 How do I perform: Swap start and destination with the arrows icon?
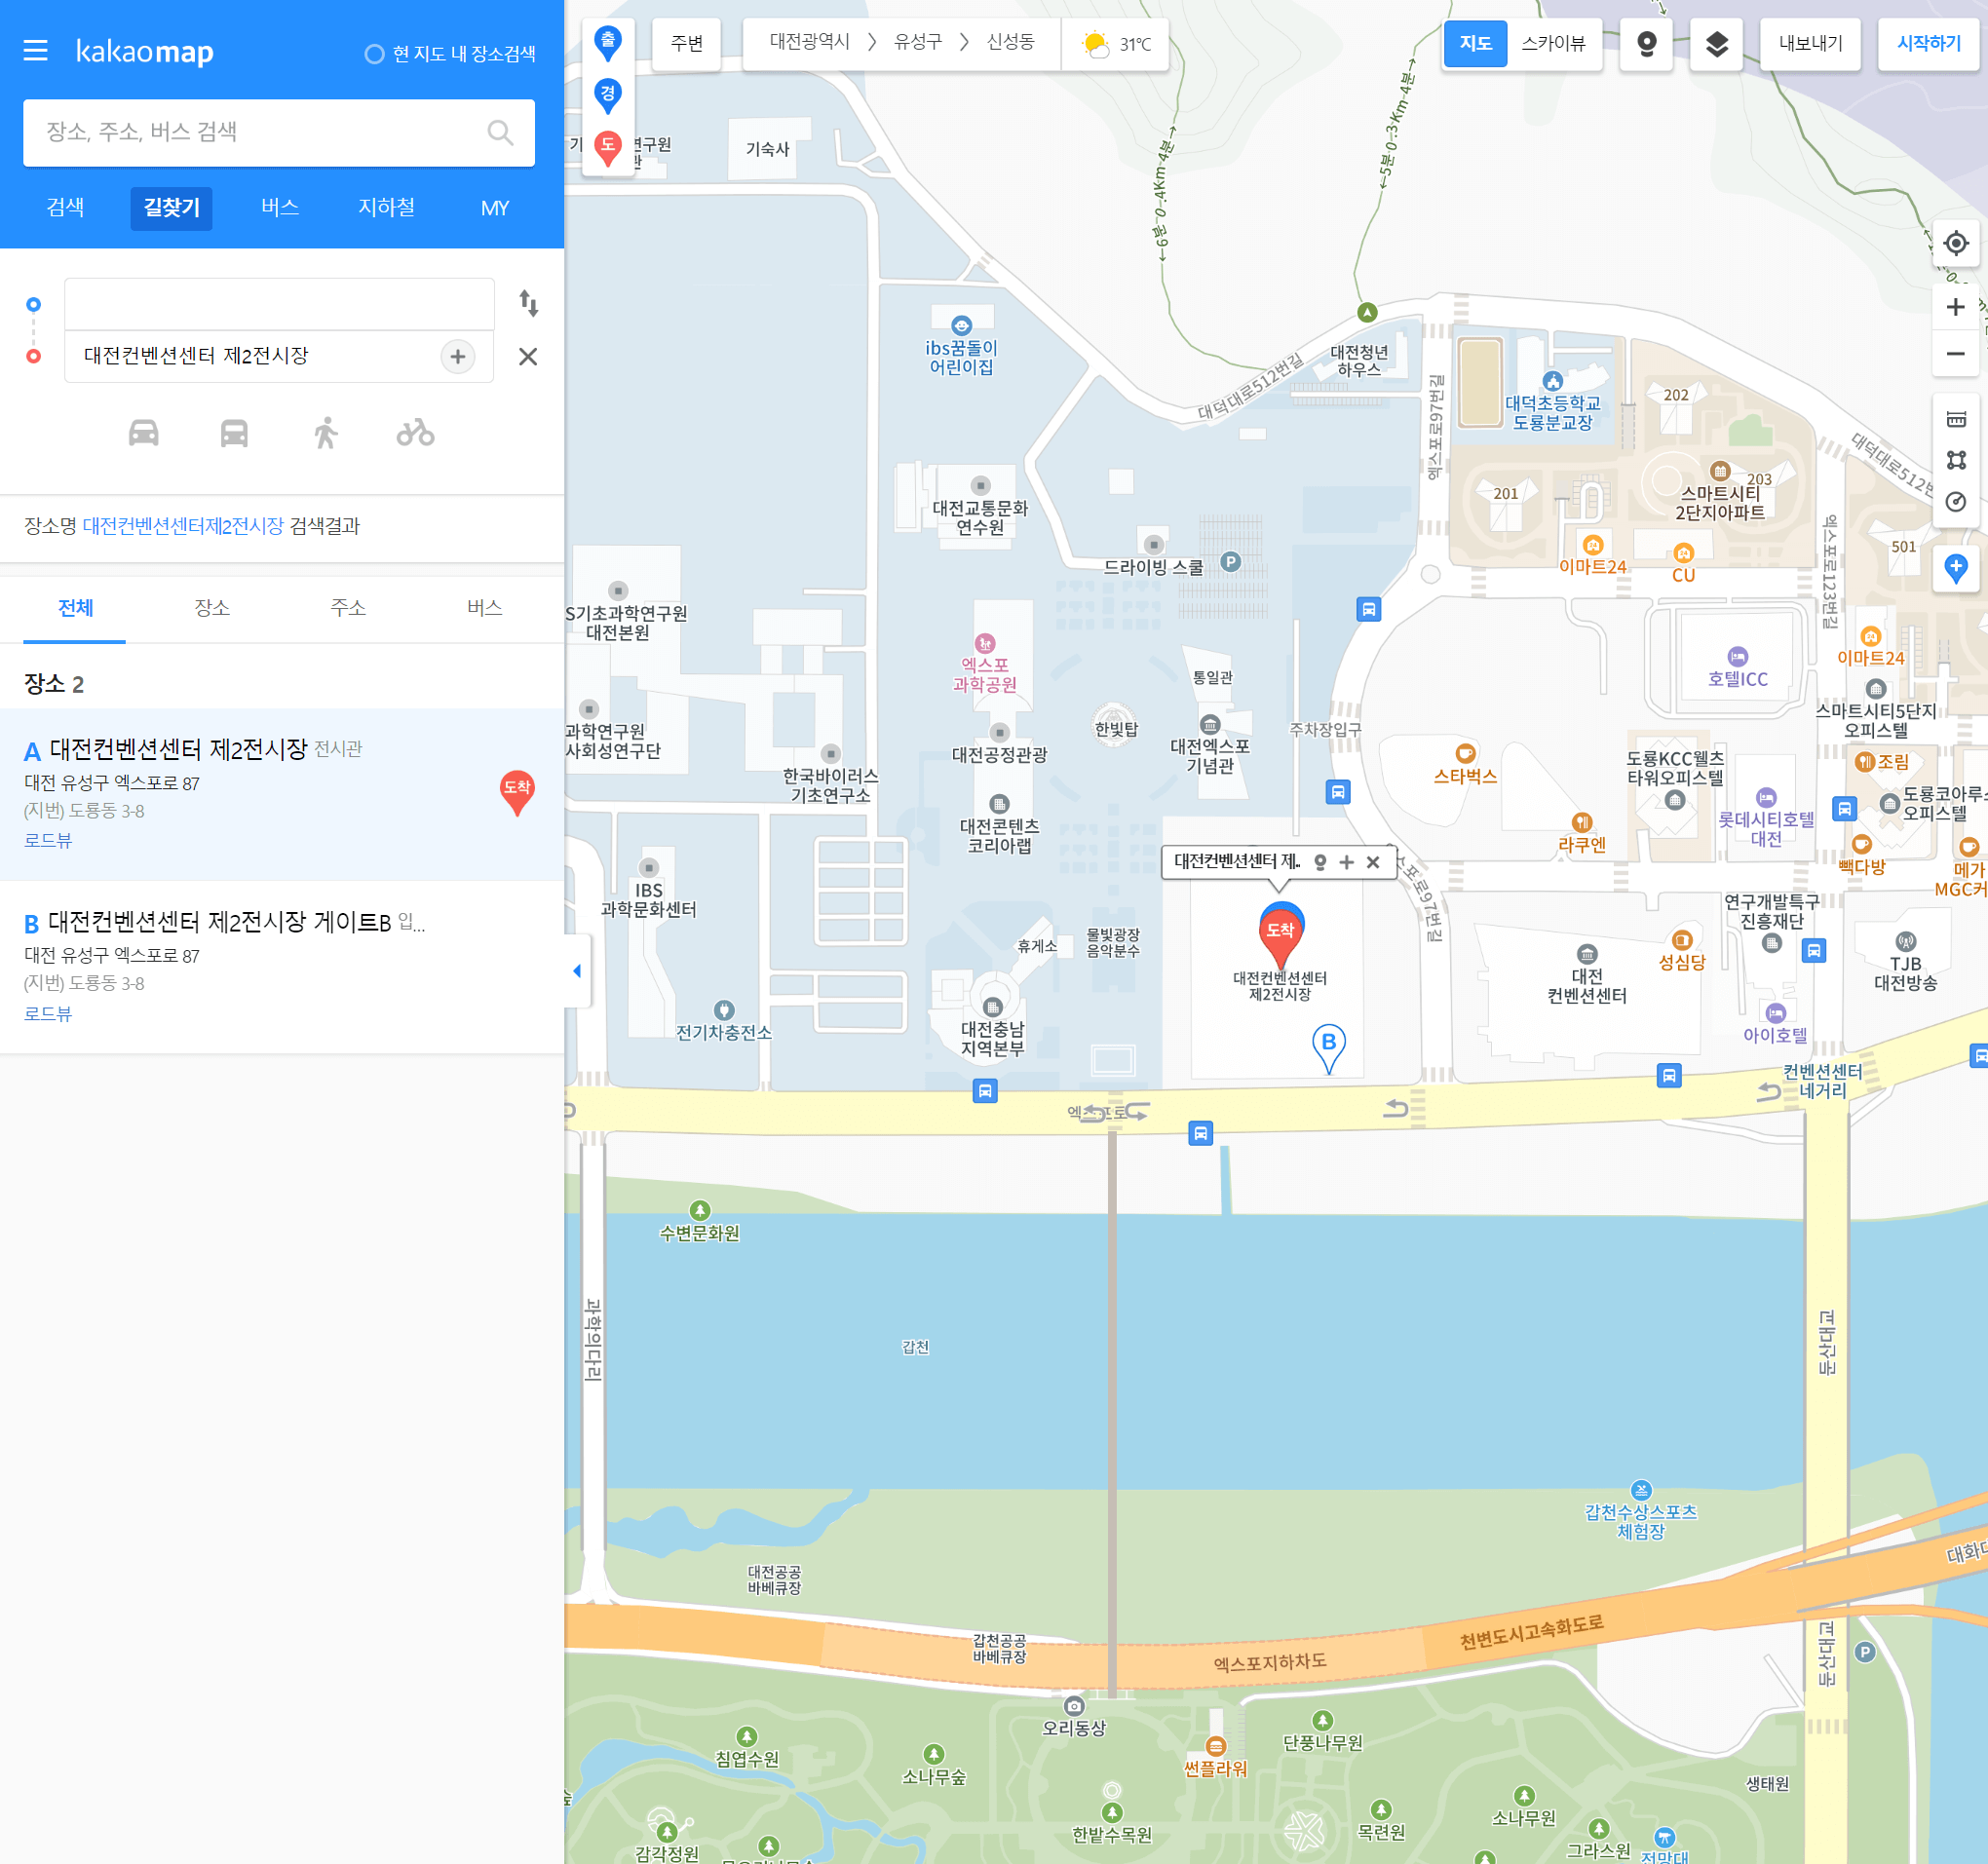pos(529,303)
